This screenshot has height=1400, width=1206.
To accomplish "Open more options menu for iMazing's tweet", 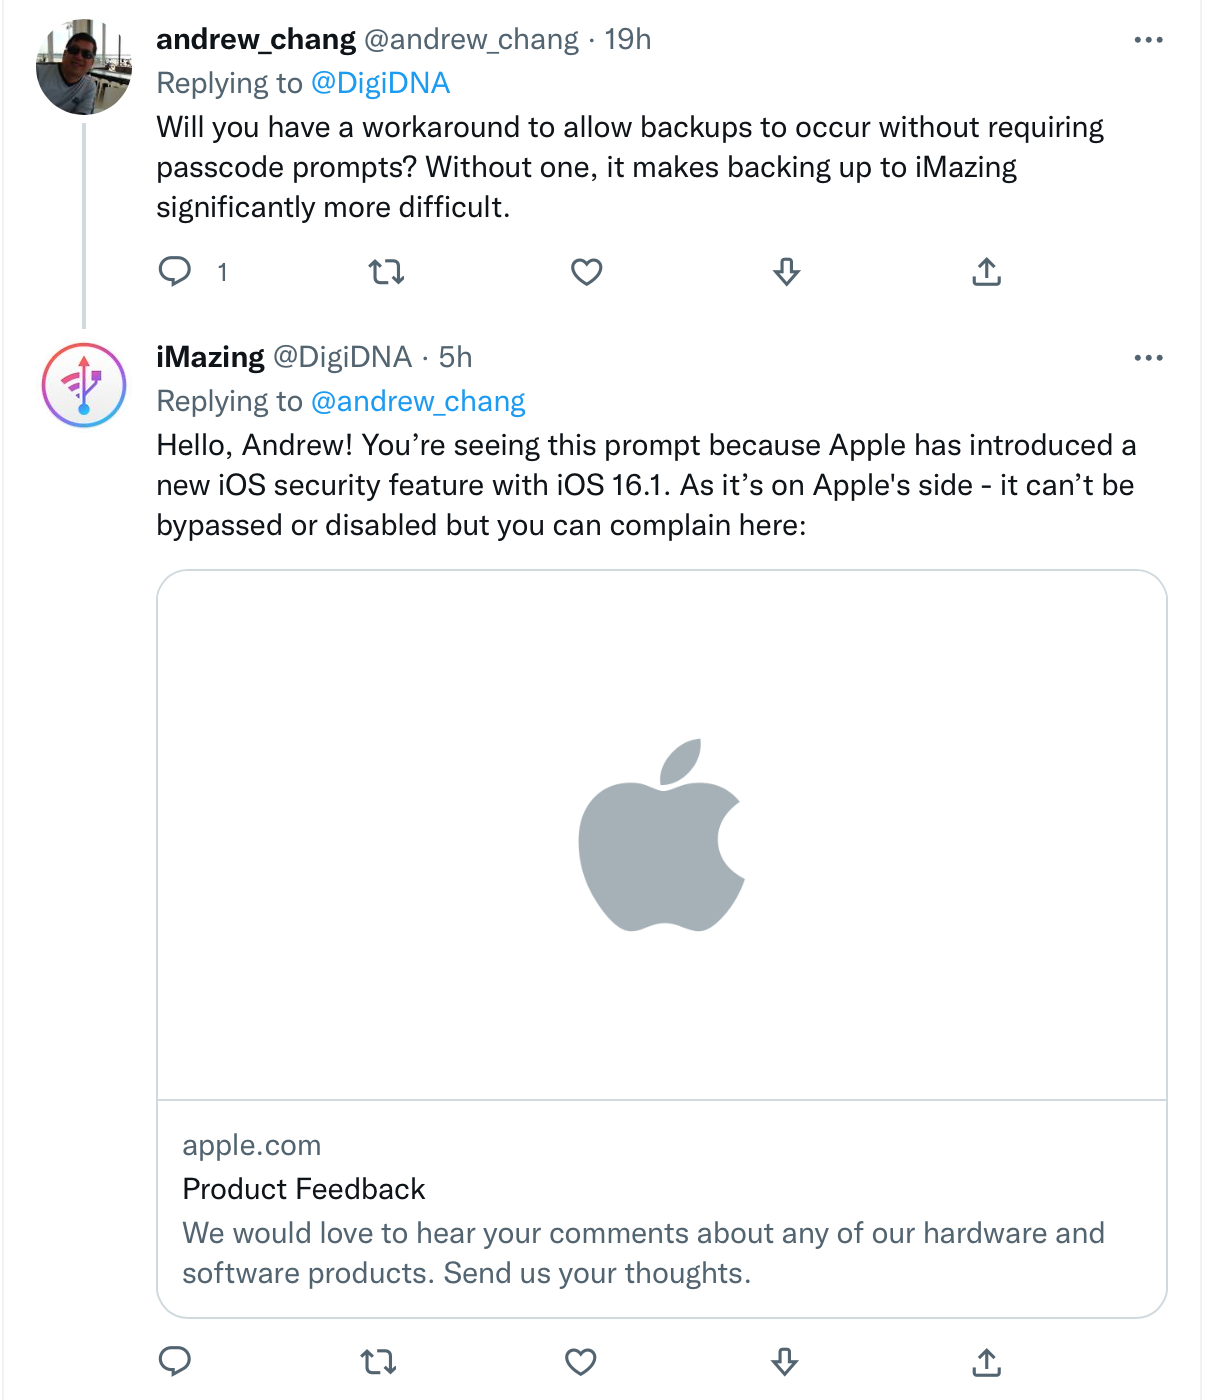I will click(1148, 358).
